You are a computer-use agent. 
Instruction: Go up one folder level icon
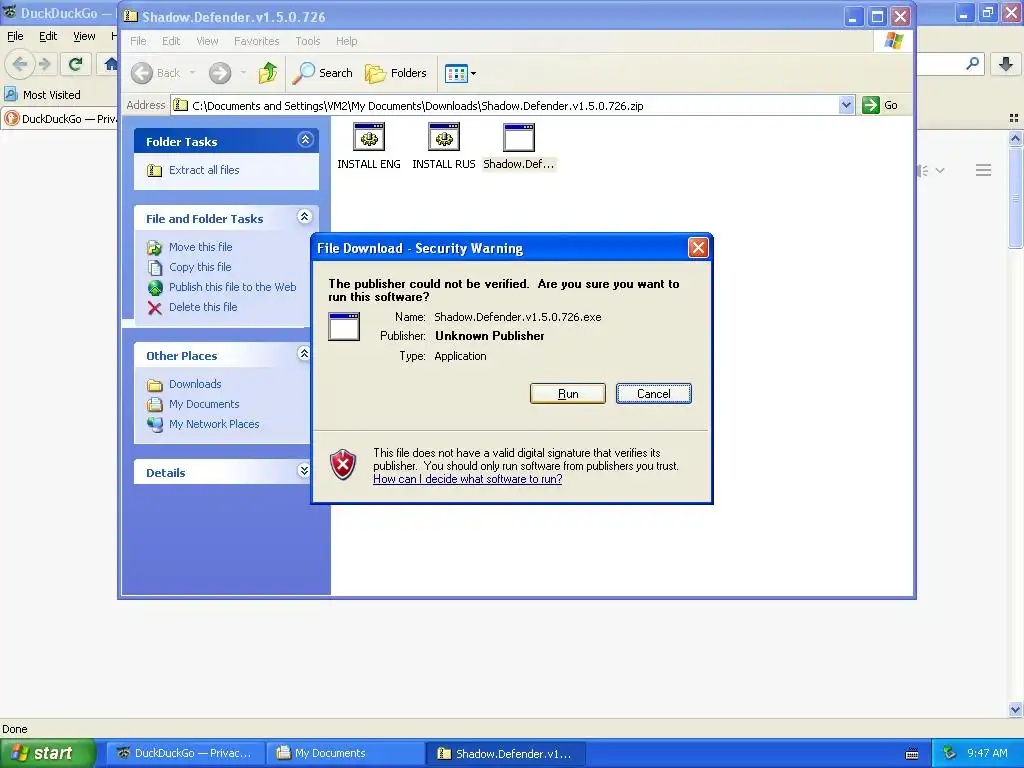click(x=268, y=73)
